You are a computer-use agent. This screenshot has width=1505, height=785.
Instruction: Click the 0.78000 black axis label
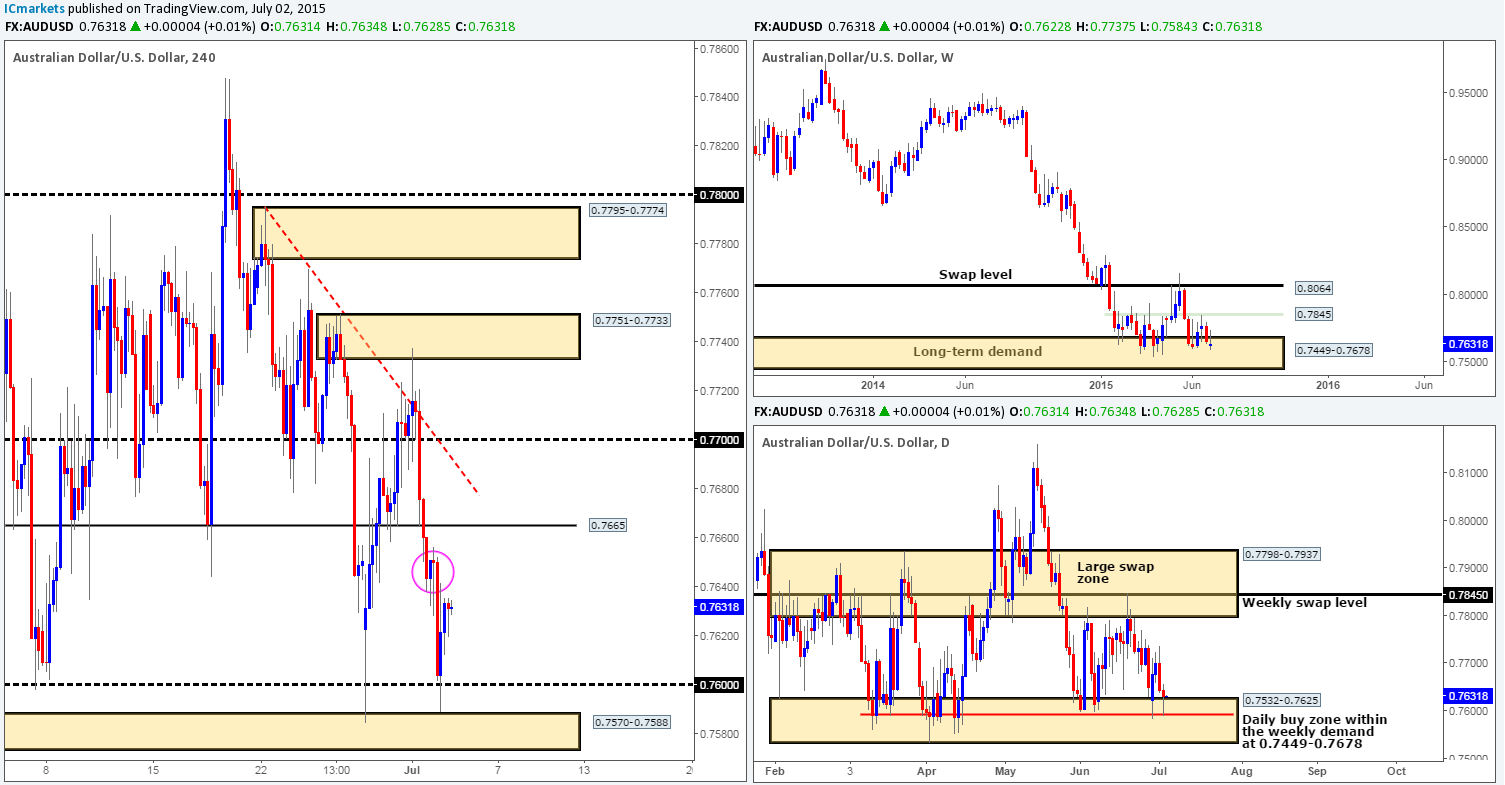point(718,195)
